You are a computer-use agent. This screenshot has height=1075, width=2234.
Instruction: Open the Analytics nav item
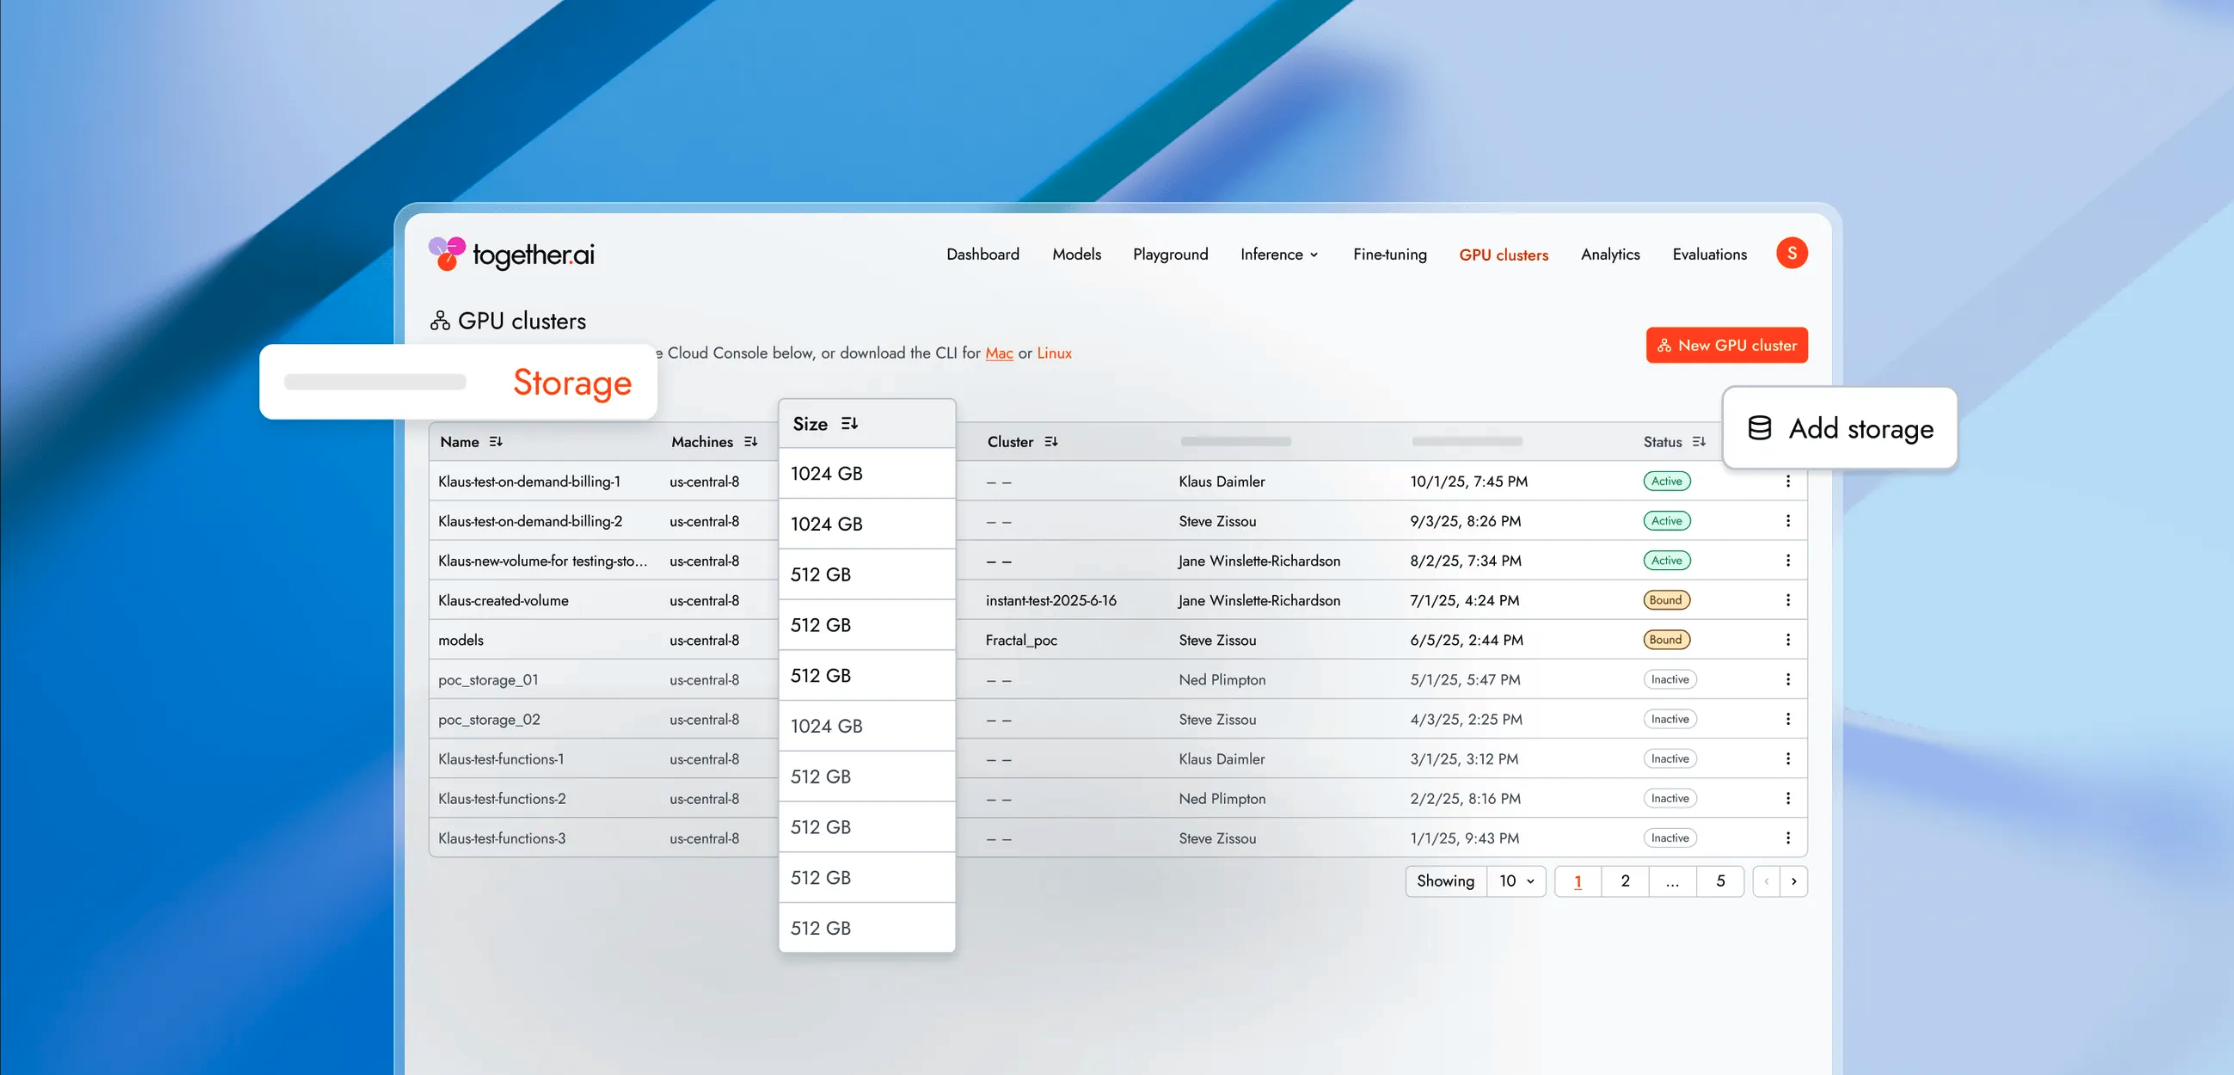tap(1610, 255)
